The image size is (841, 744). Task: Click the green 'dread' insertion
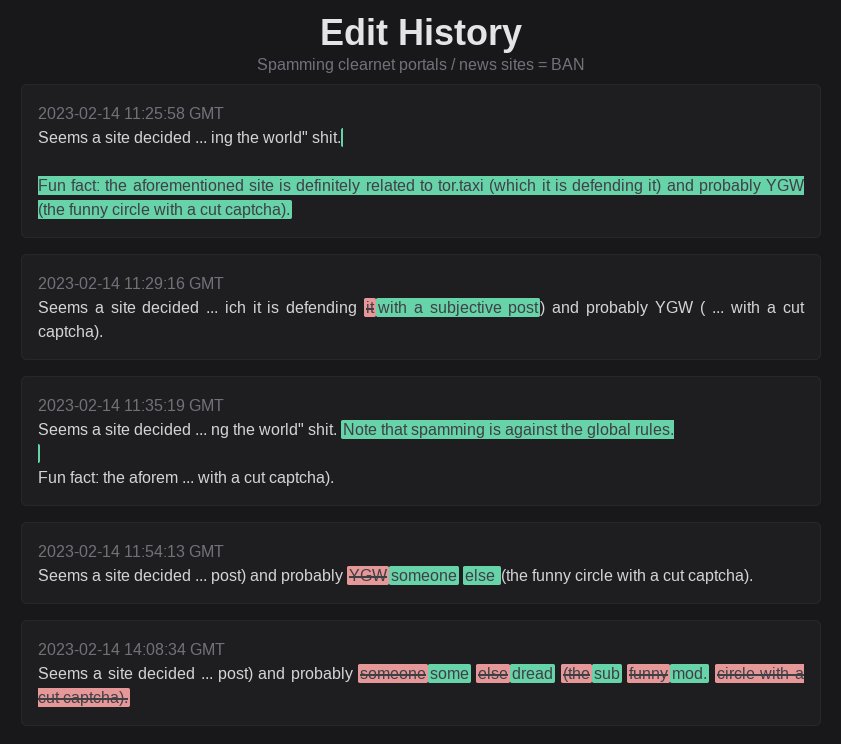pos(532,673)
